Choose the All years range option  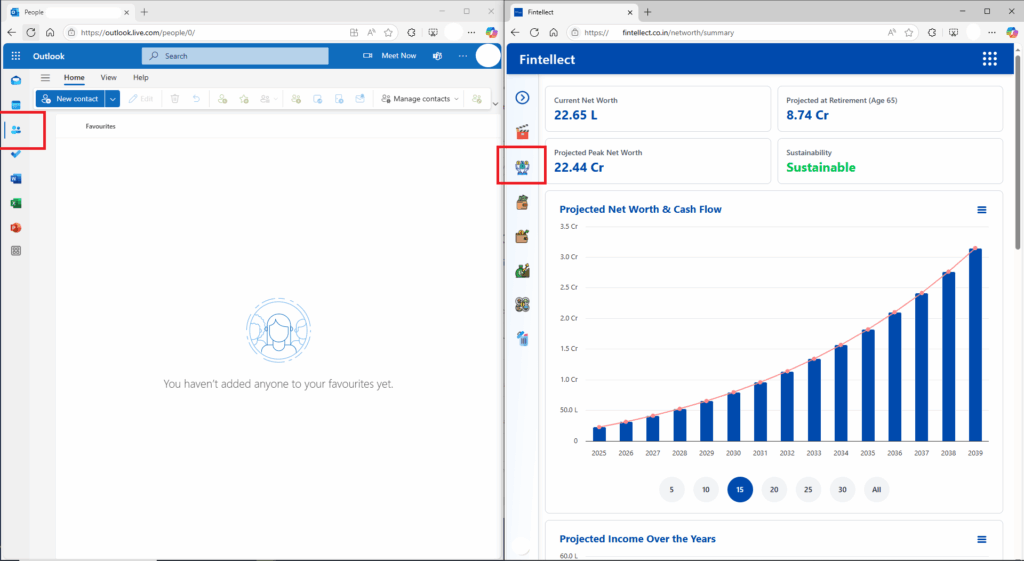(876, 490)
